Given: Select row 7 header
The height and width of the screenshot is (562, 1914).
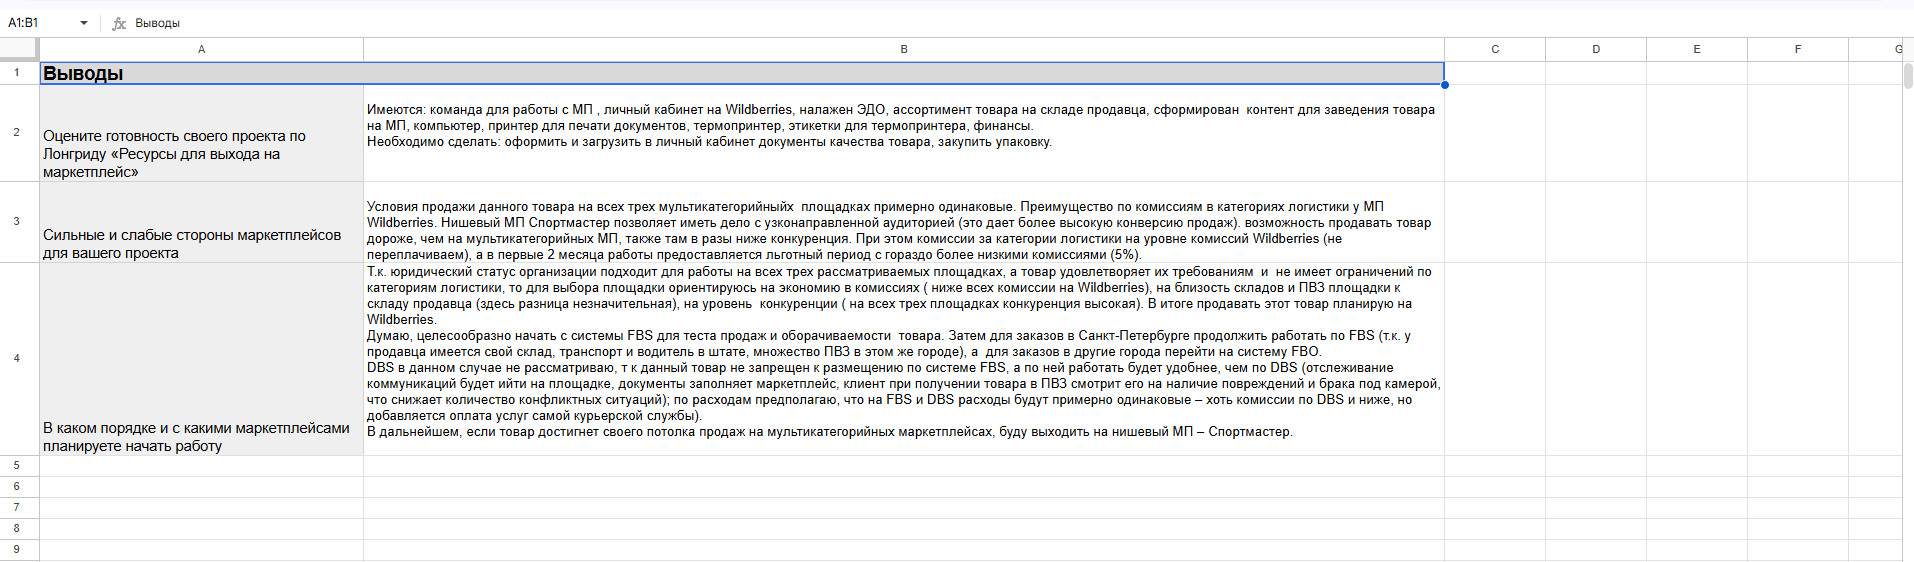Looking at the screenshot, I should (19, 508).
